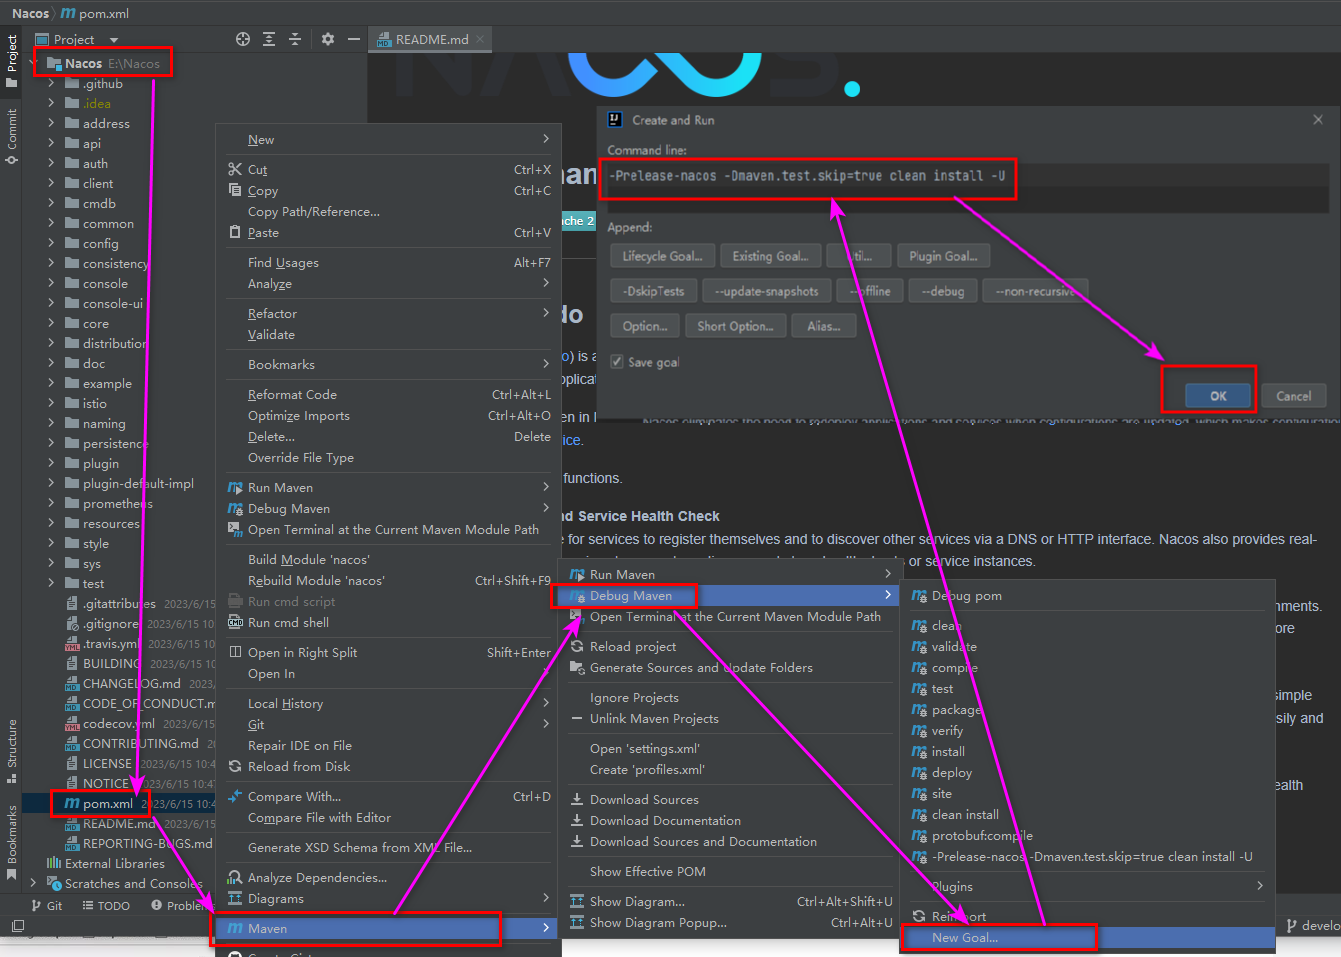
Task: Select Reformat Code in context menu
Action: 389,395
